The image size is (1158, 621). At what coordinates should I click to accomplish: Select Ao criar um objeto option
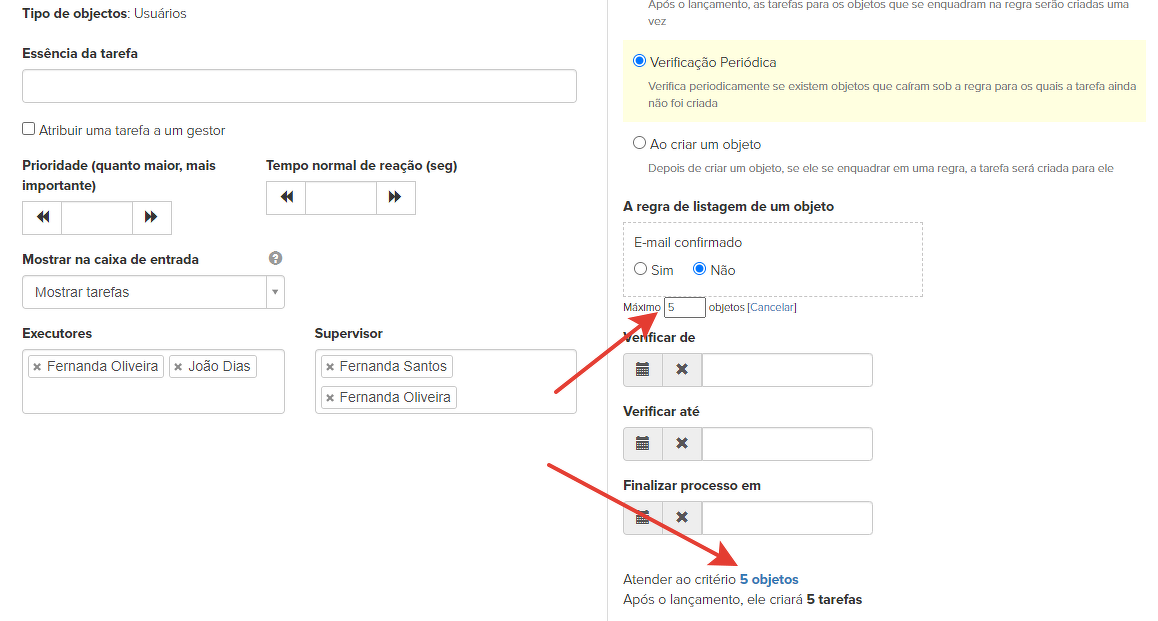[640, 144]
